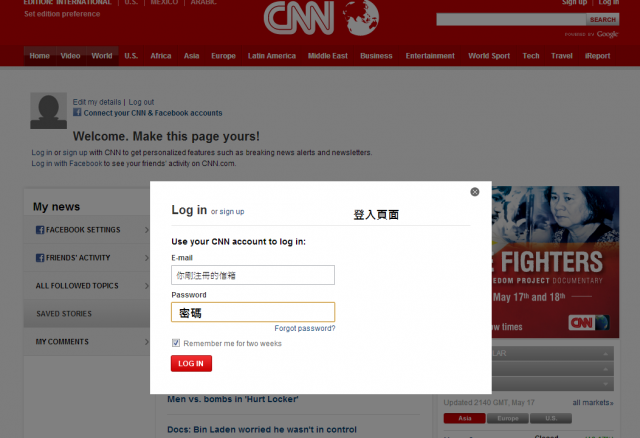Screen dimensions: 640x438
Task: Click Forgot password link
Action: [304, 328]
